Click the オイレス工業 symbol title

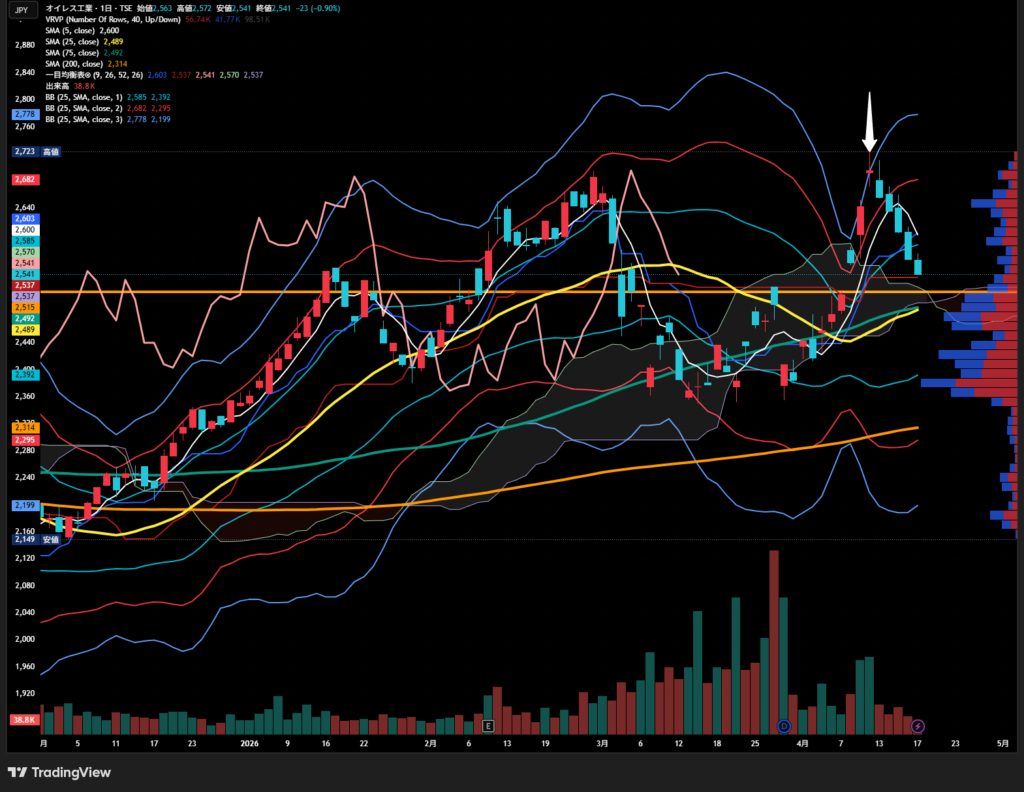(x=70, y=7)
